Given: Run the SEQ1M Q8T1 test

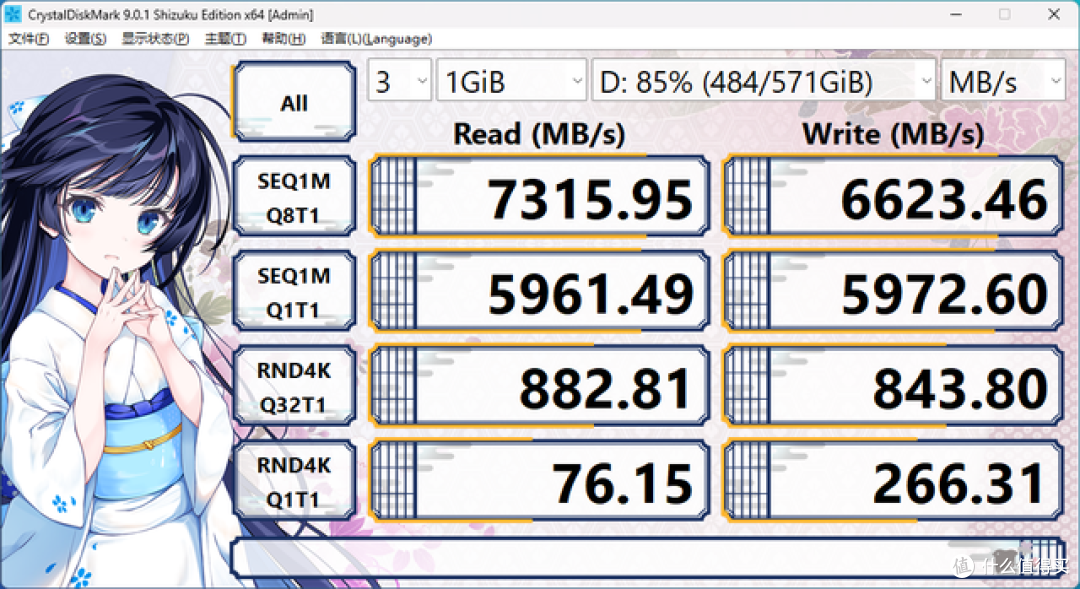Looking at the screenshot, I should pos(294,197).
